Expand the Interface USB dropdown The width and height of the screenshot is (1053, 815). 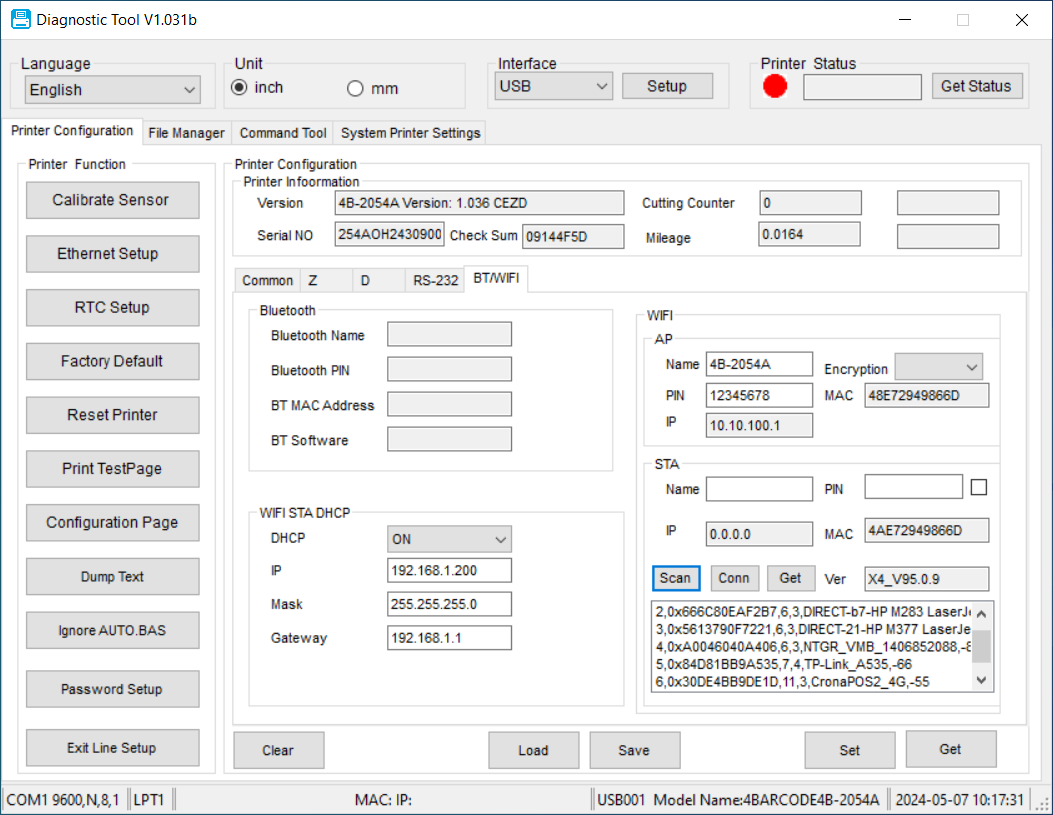(553, 86)
